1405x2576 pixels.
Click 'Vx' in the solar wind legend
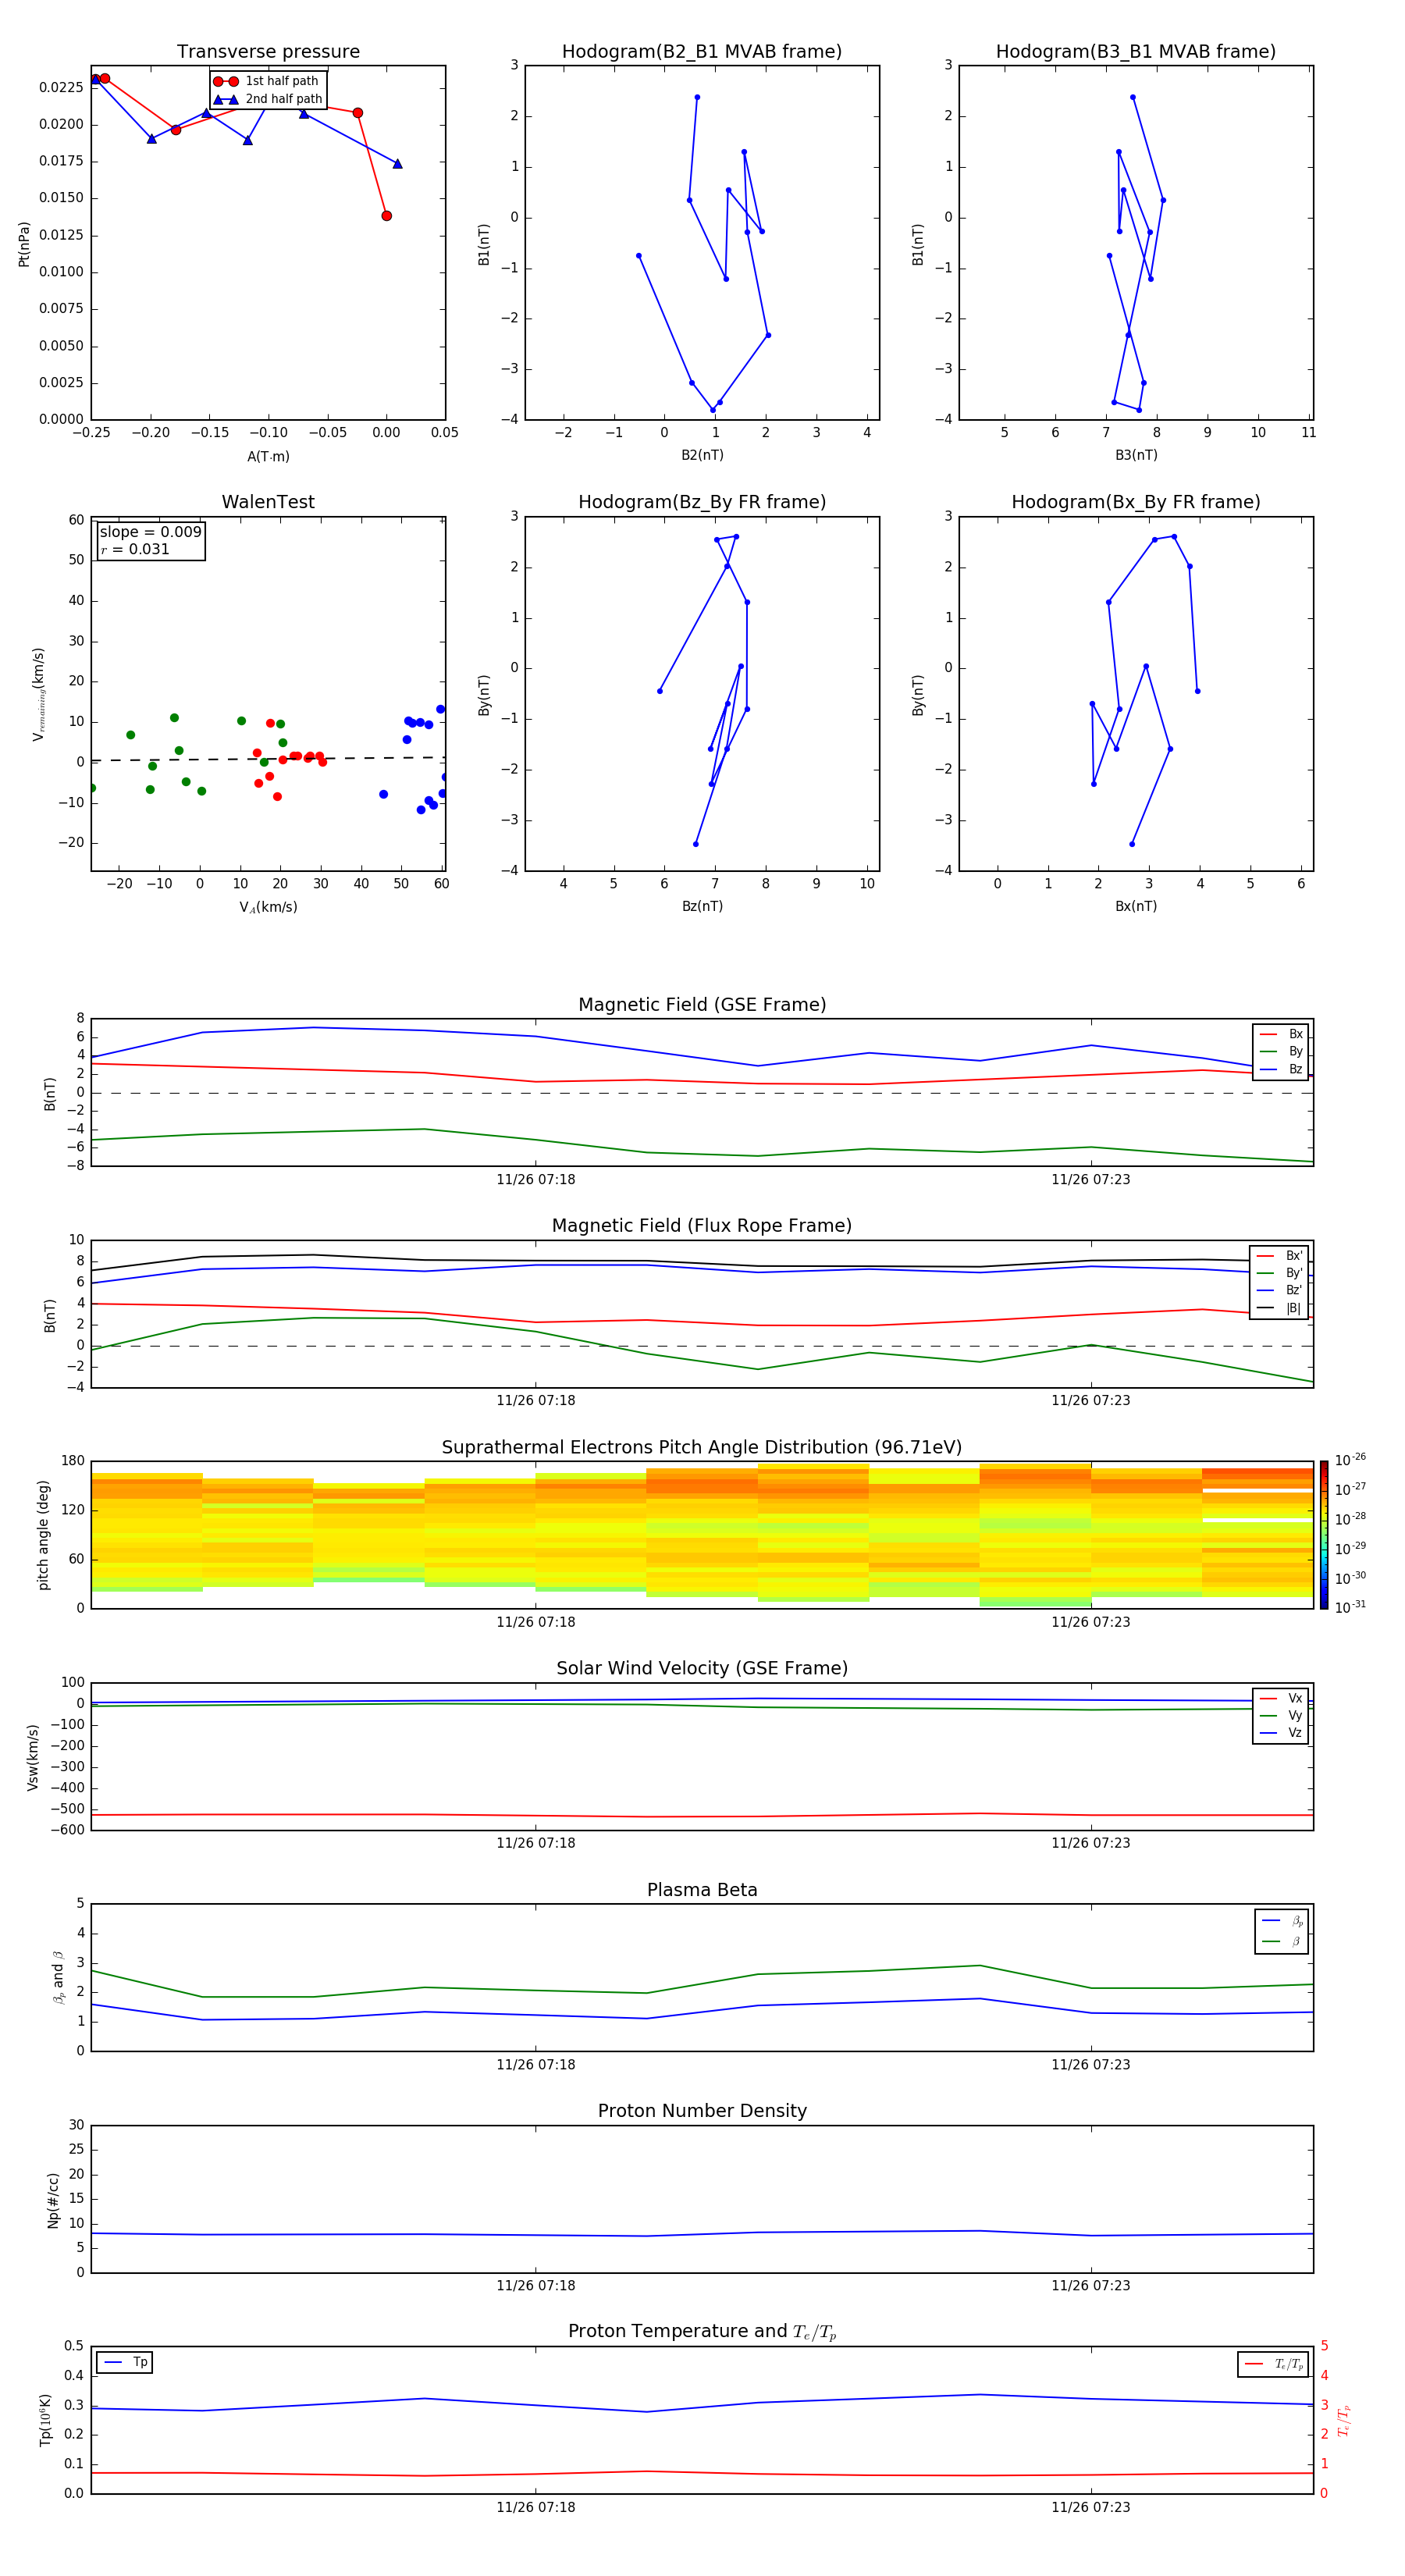(1282, 1698)
